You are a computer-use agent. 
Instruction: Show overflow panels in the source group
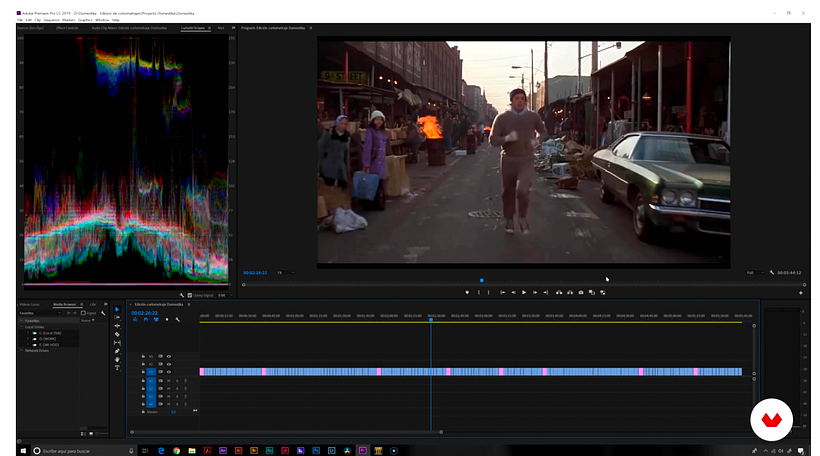point(233,28)
